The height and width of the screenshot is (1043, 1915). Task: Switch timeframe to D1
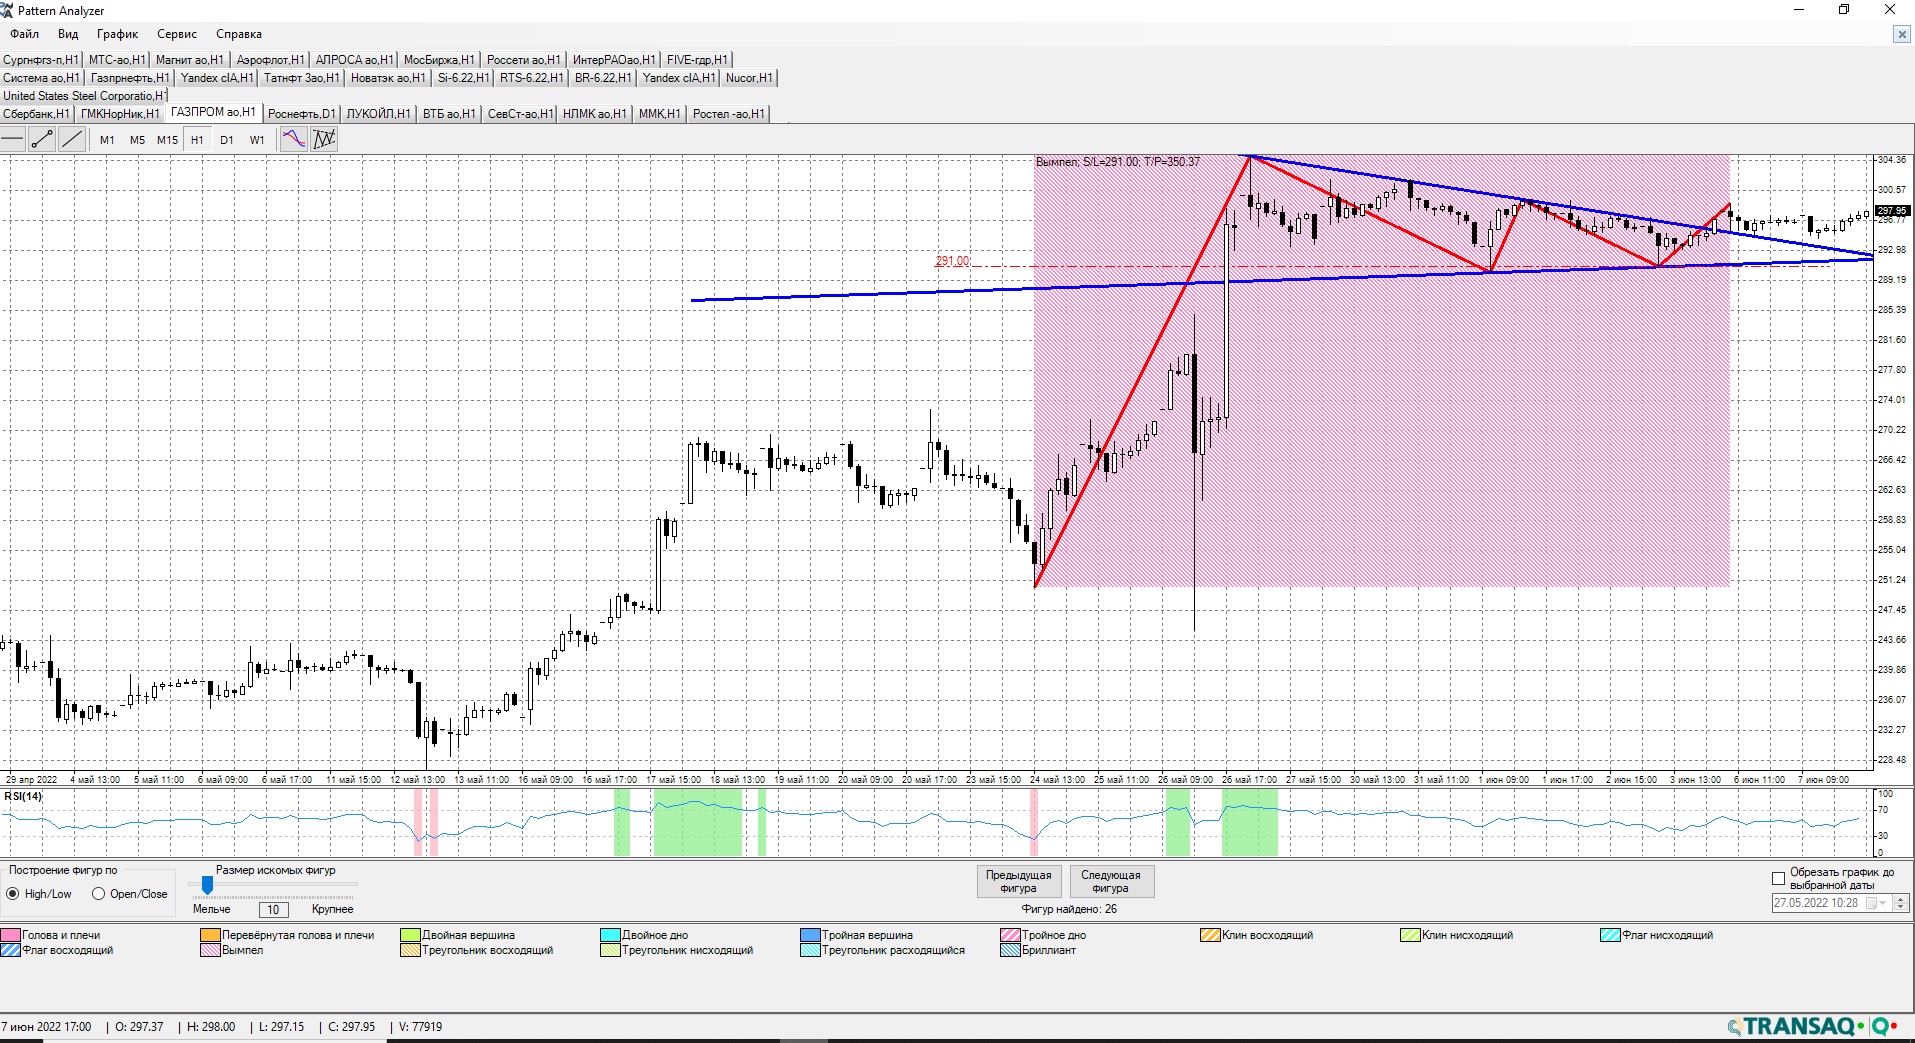(x=227, y=140)
